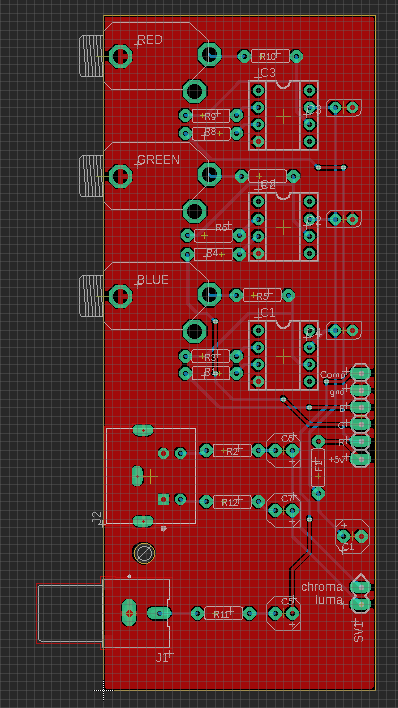Click the right pad of jumper beside IC3
Viewport: 398px width, 708px height.
point(352,107)
